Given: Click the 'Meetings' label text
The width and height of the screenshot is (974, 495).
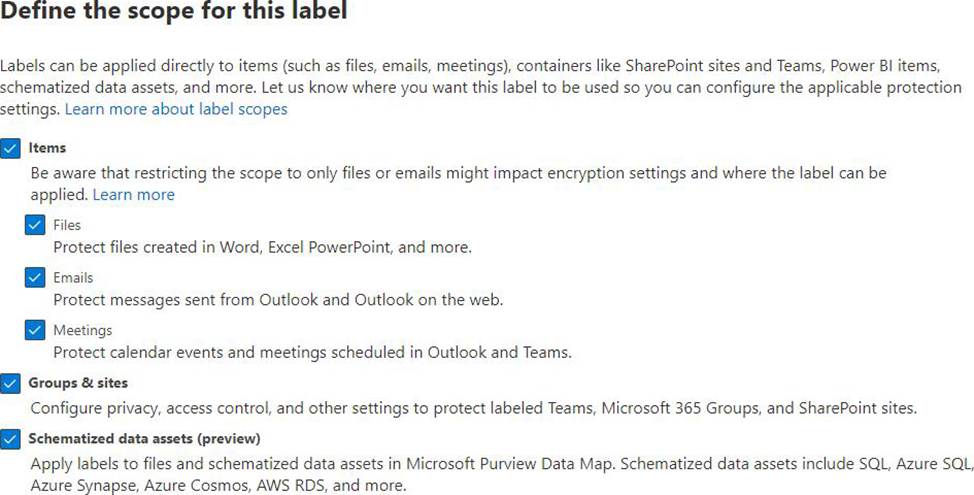Looking at the screenshot, I should [x=82, y=330].
